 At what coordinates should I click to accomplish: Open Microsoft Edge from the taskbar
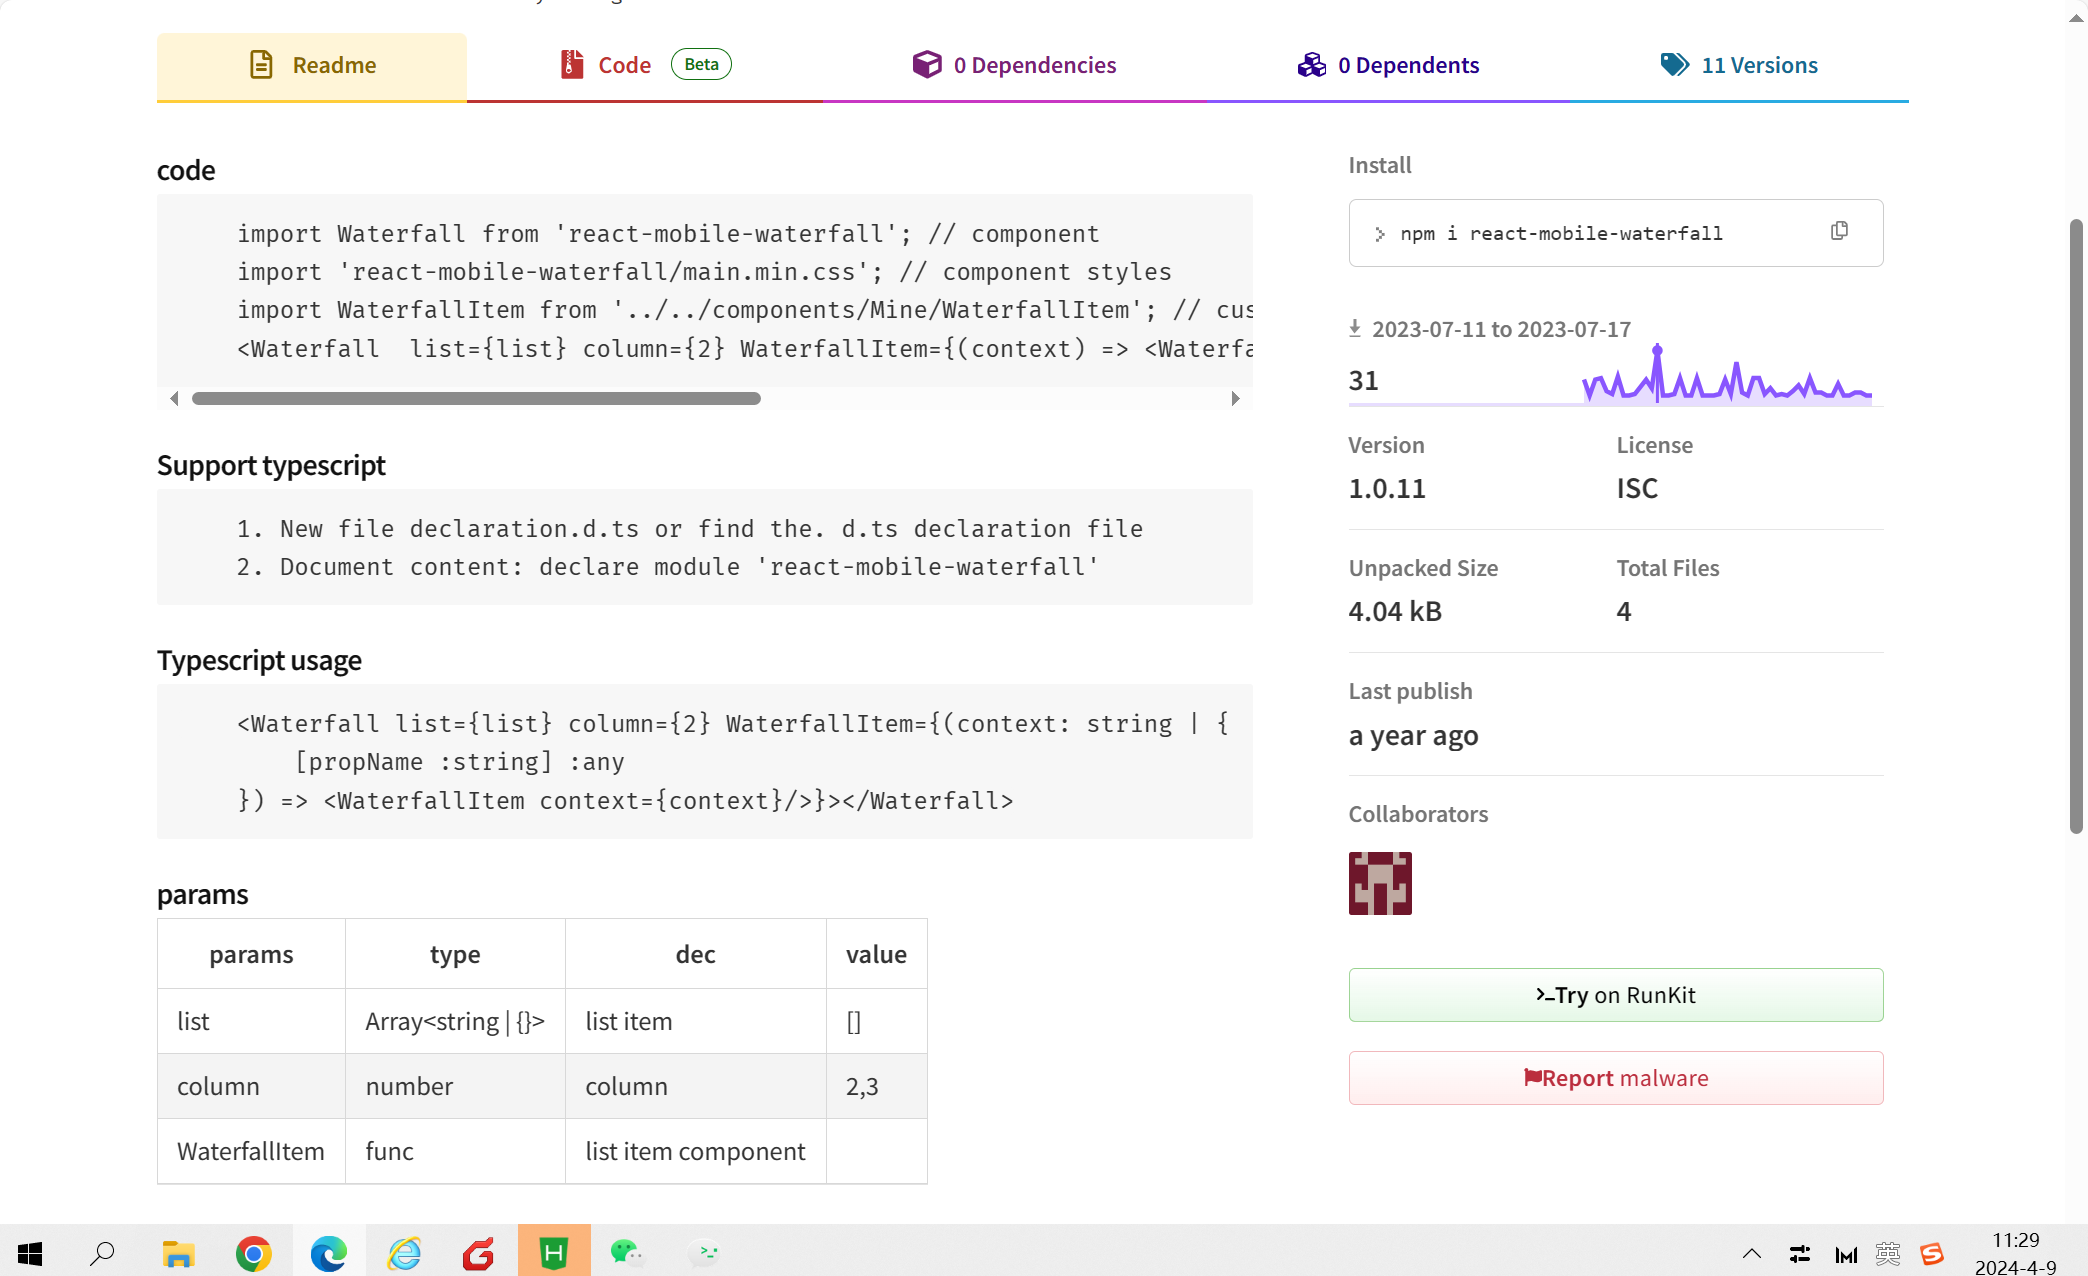point(329,1253)
